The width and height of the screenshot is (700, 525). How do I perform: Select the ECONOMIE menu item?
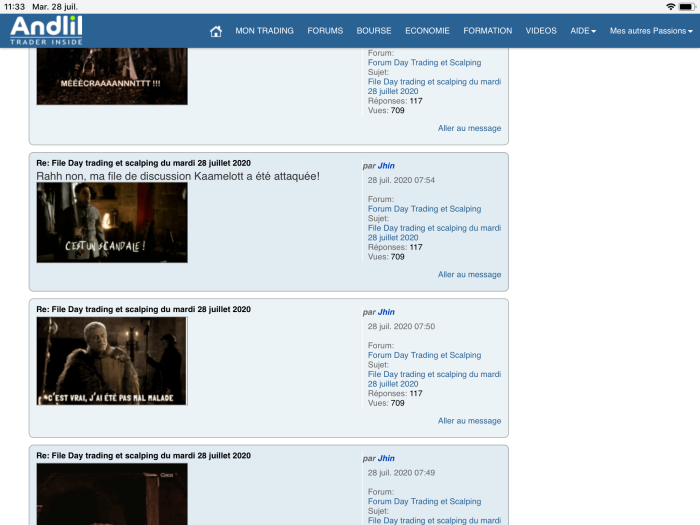tap(427, 31)
